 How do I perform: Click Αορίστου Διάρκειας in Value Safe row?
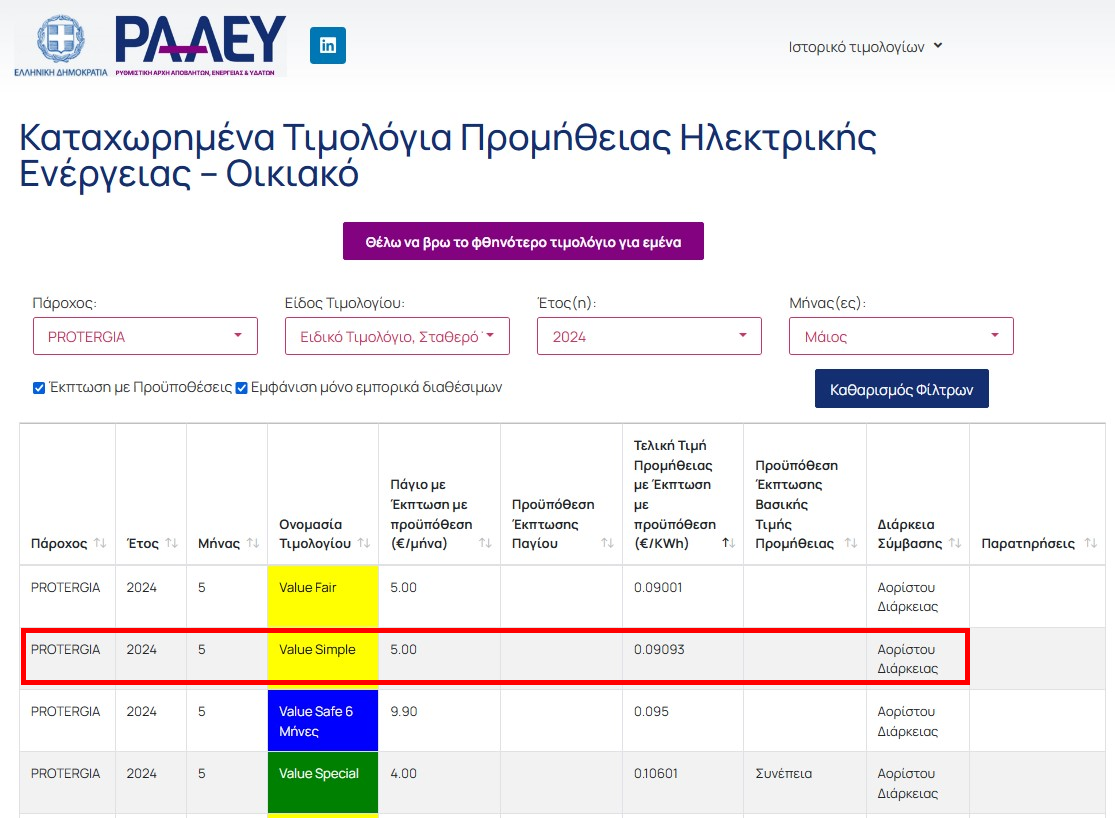click(908, 721)
